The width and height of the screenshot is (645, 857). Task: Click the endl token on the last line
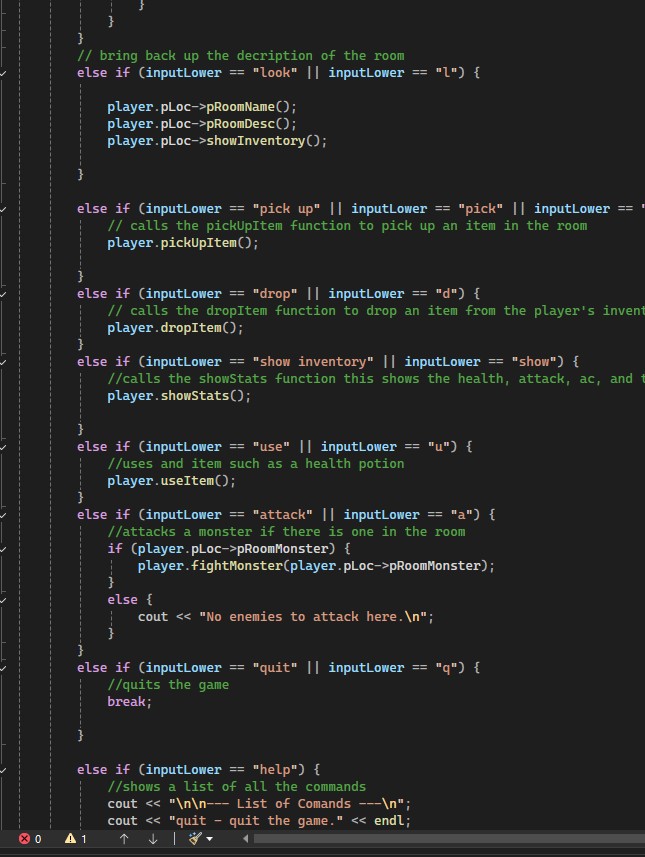(389, 821)
